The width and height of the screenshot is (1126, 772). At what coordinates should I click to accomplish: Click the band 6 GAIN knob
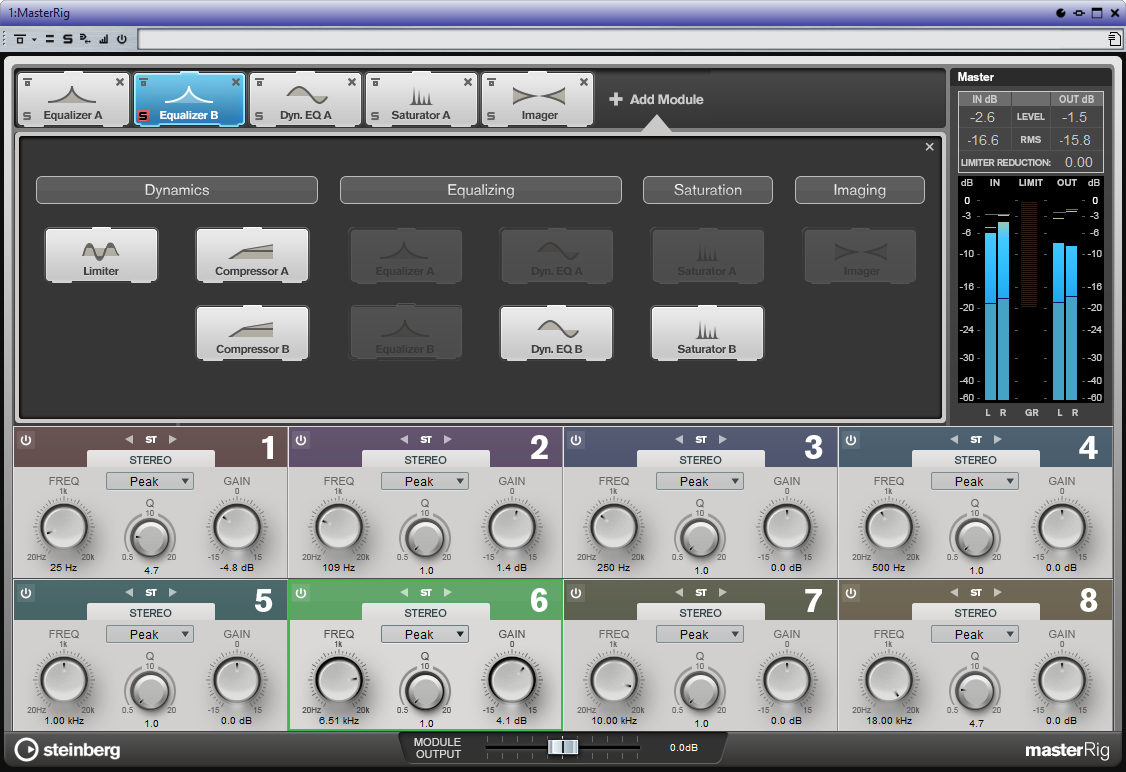pyautogui.click(x=512, y=681)
